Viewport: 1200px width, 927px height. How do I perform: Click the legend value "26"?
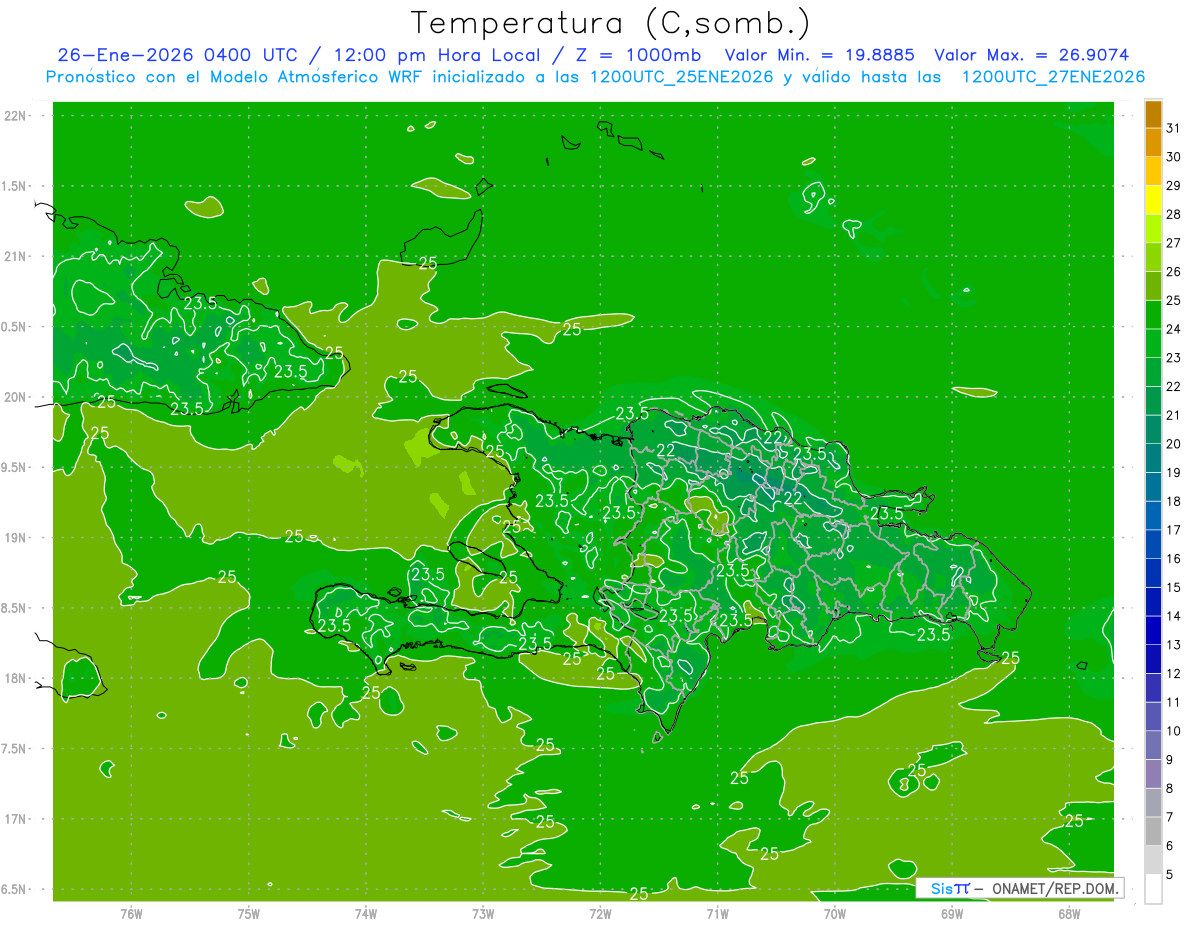(x=1174, y=272)
